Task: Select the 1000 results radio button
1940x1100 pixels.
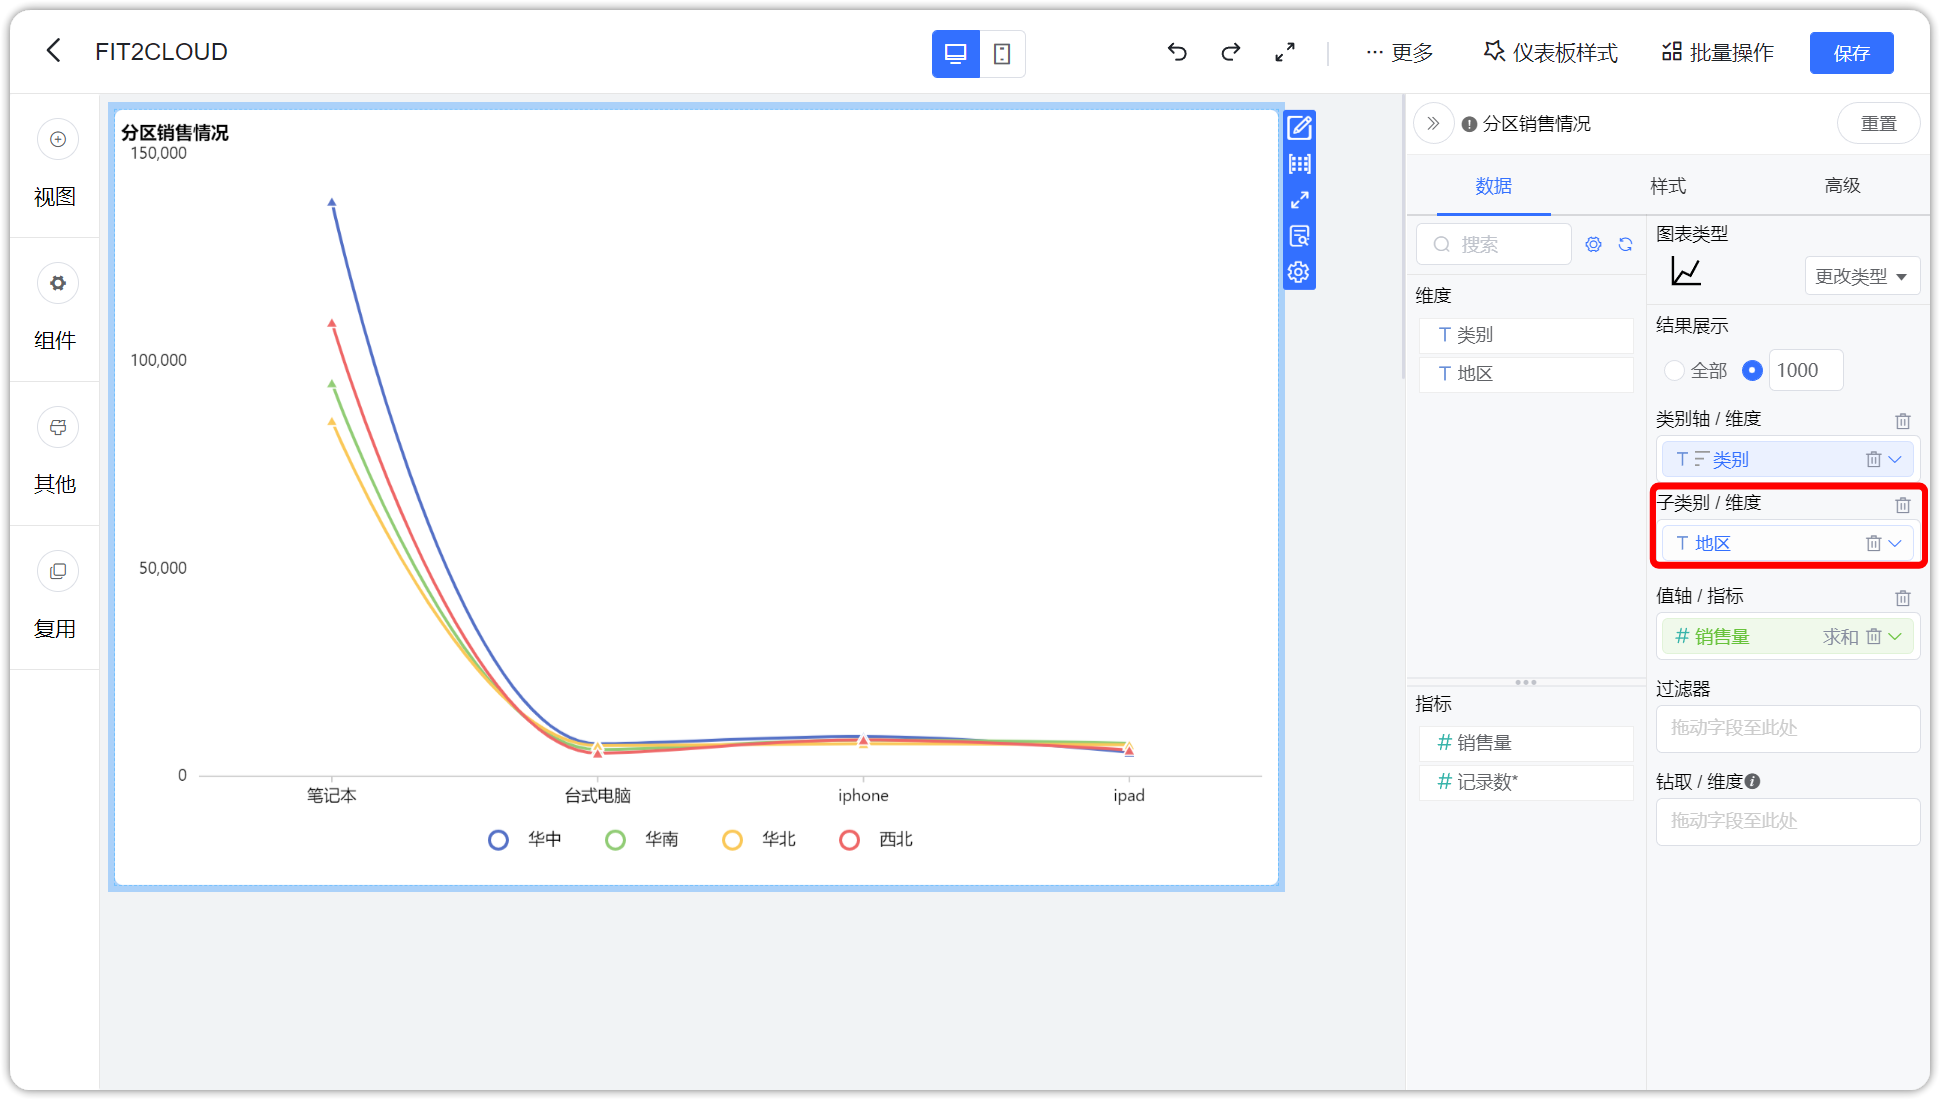Action: coord(1752,371)
